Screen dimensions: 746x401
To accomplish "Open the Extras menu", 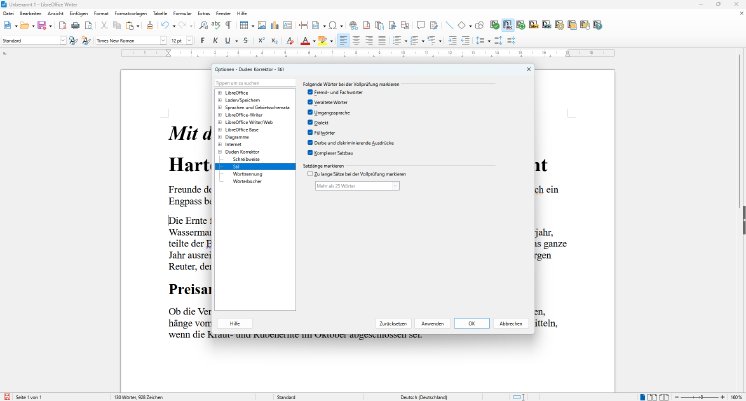I will point(204,13).
